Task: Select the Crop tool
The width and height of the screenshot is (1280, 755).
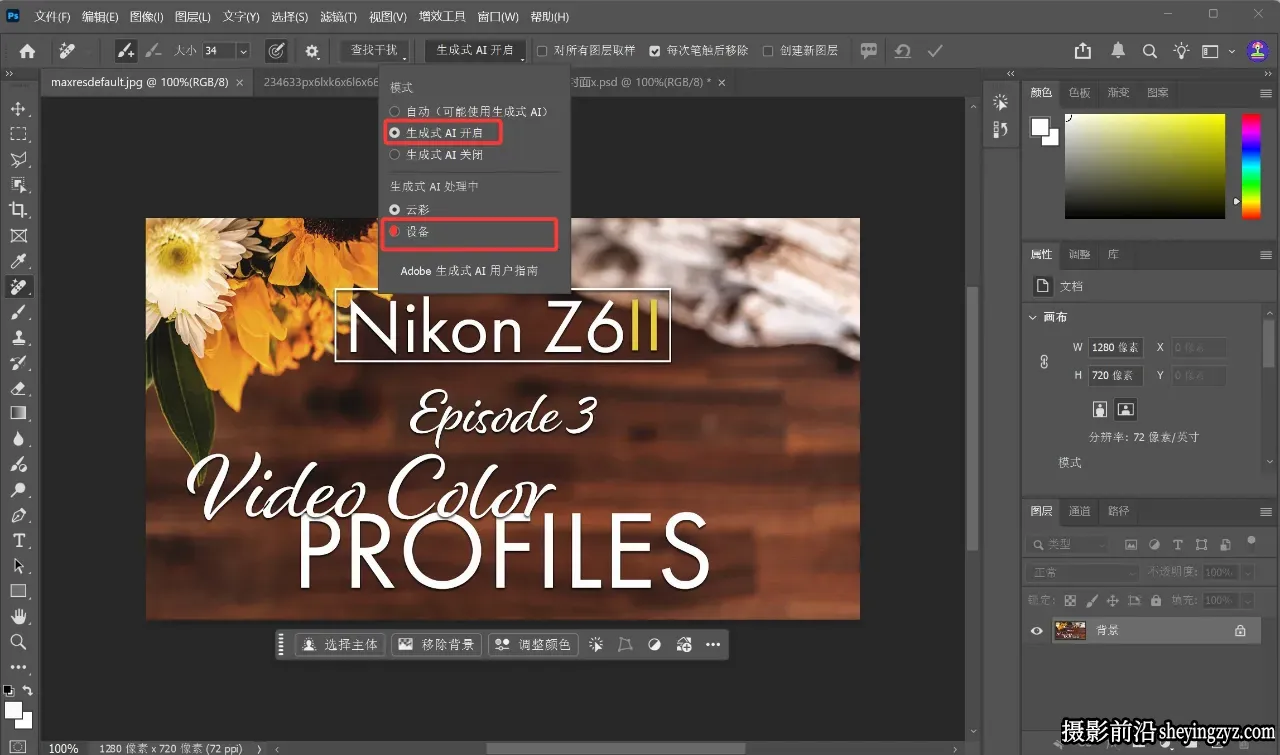Action: pyautogui.click(x=18, y=210)
